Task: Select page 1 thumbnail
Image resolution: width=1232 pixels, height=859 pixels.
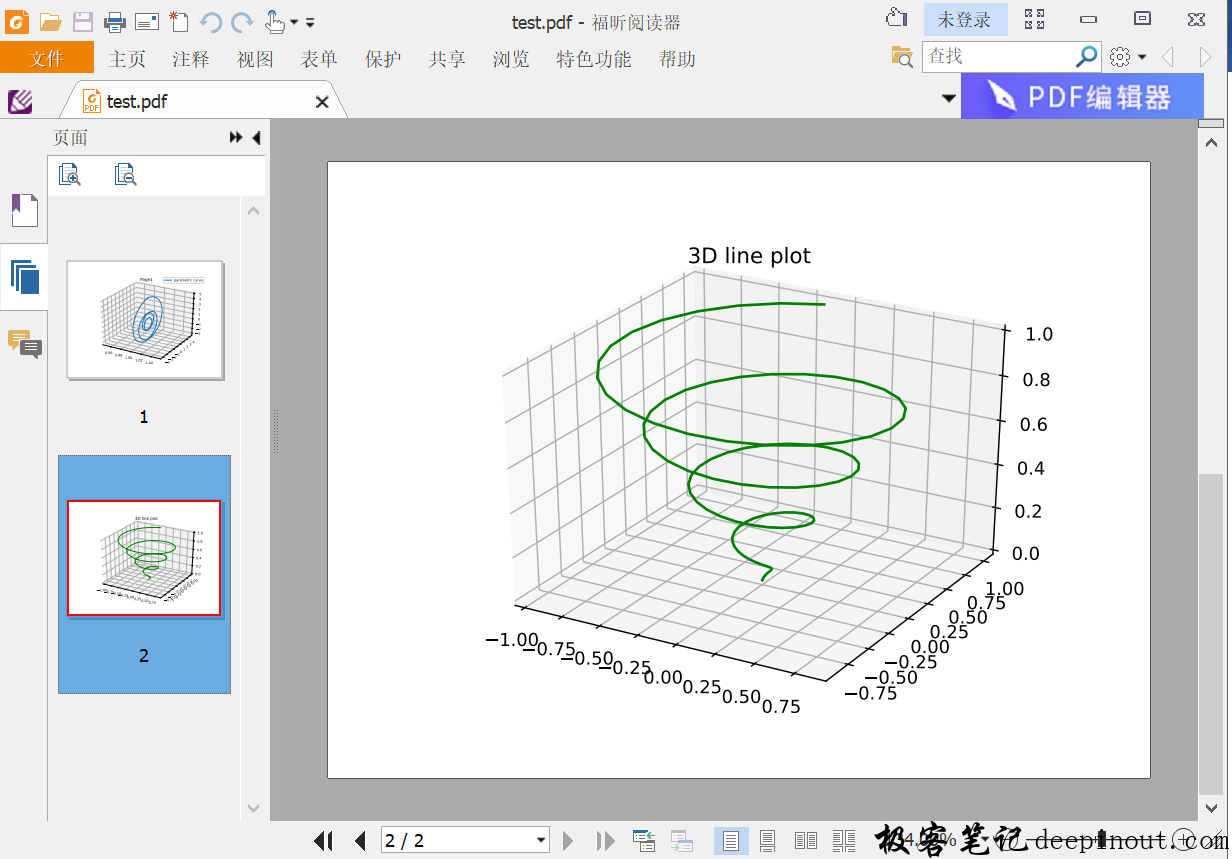Action: (144, 318)
